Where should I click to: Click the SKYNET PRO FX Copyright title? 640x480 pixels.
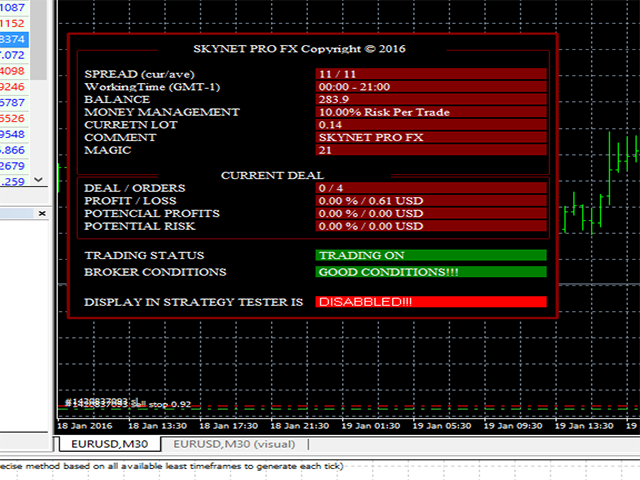pyautogui.click(x=299, y=49)
